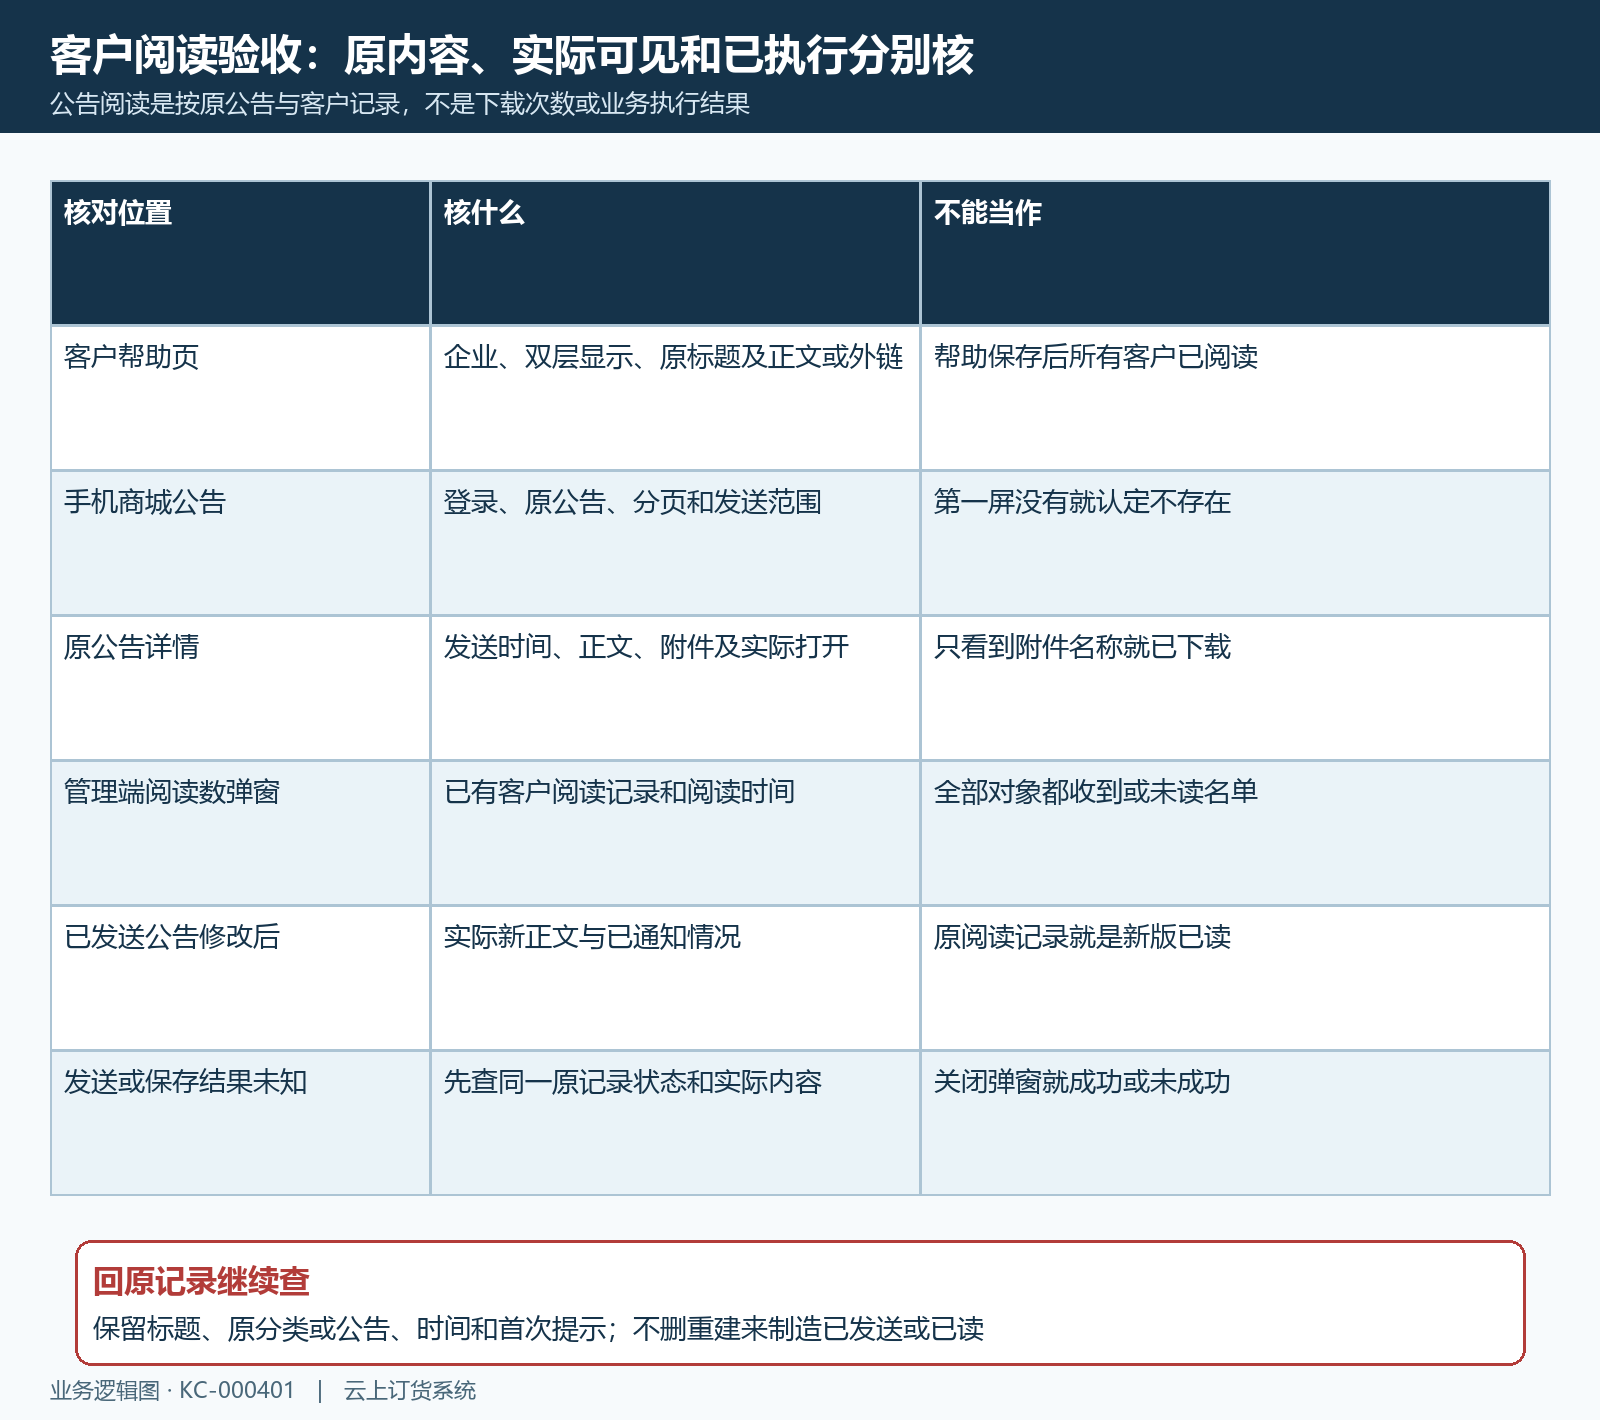
Task: Click the cell 只看到附件名称就已下载
Action: [1235, 688]
